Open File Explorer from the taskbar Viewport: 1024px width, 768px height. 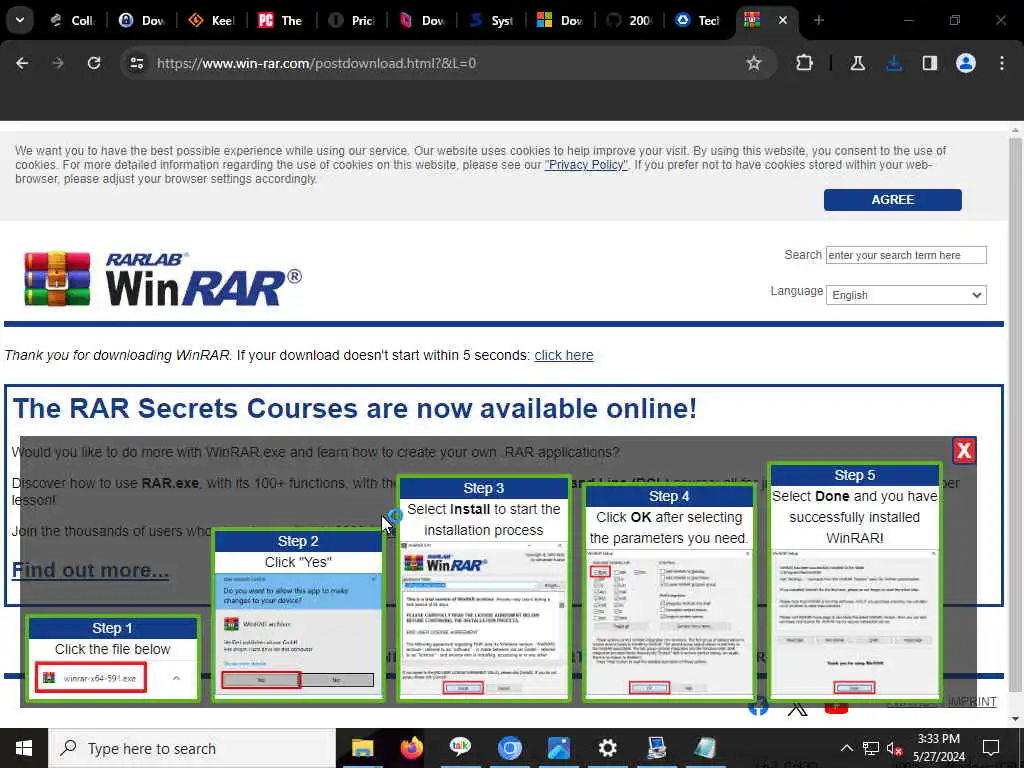pos(362,748)
